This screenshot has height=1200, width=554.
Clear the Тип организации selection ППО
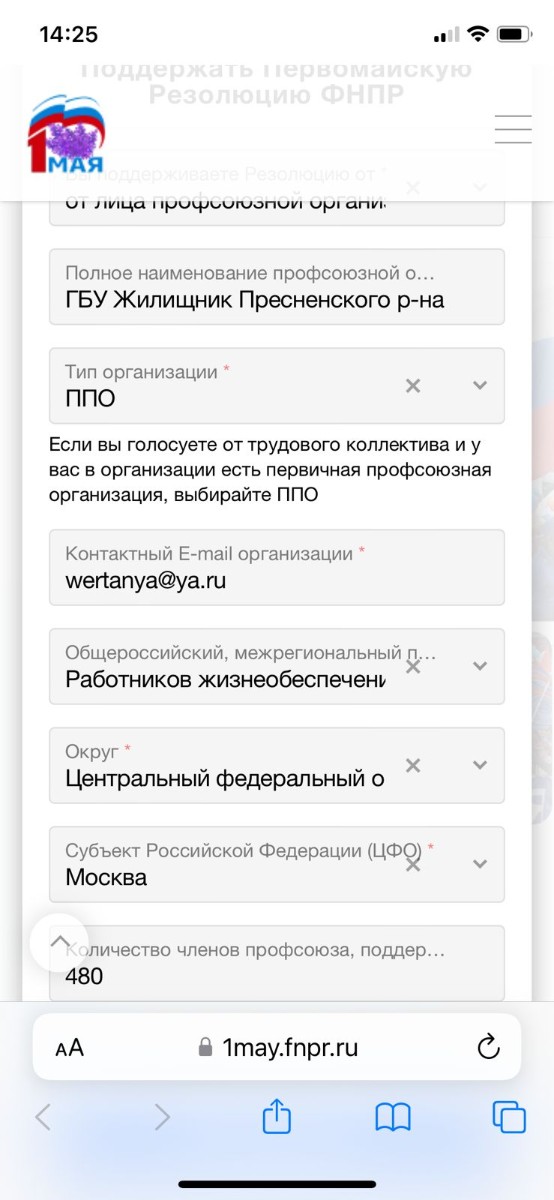413,386
